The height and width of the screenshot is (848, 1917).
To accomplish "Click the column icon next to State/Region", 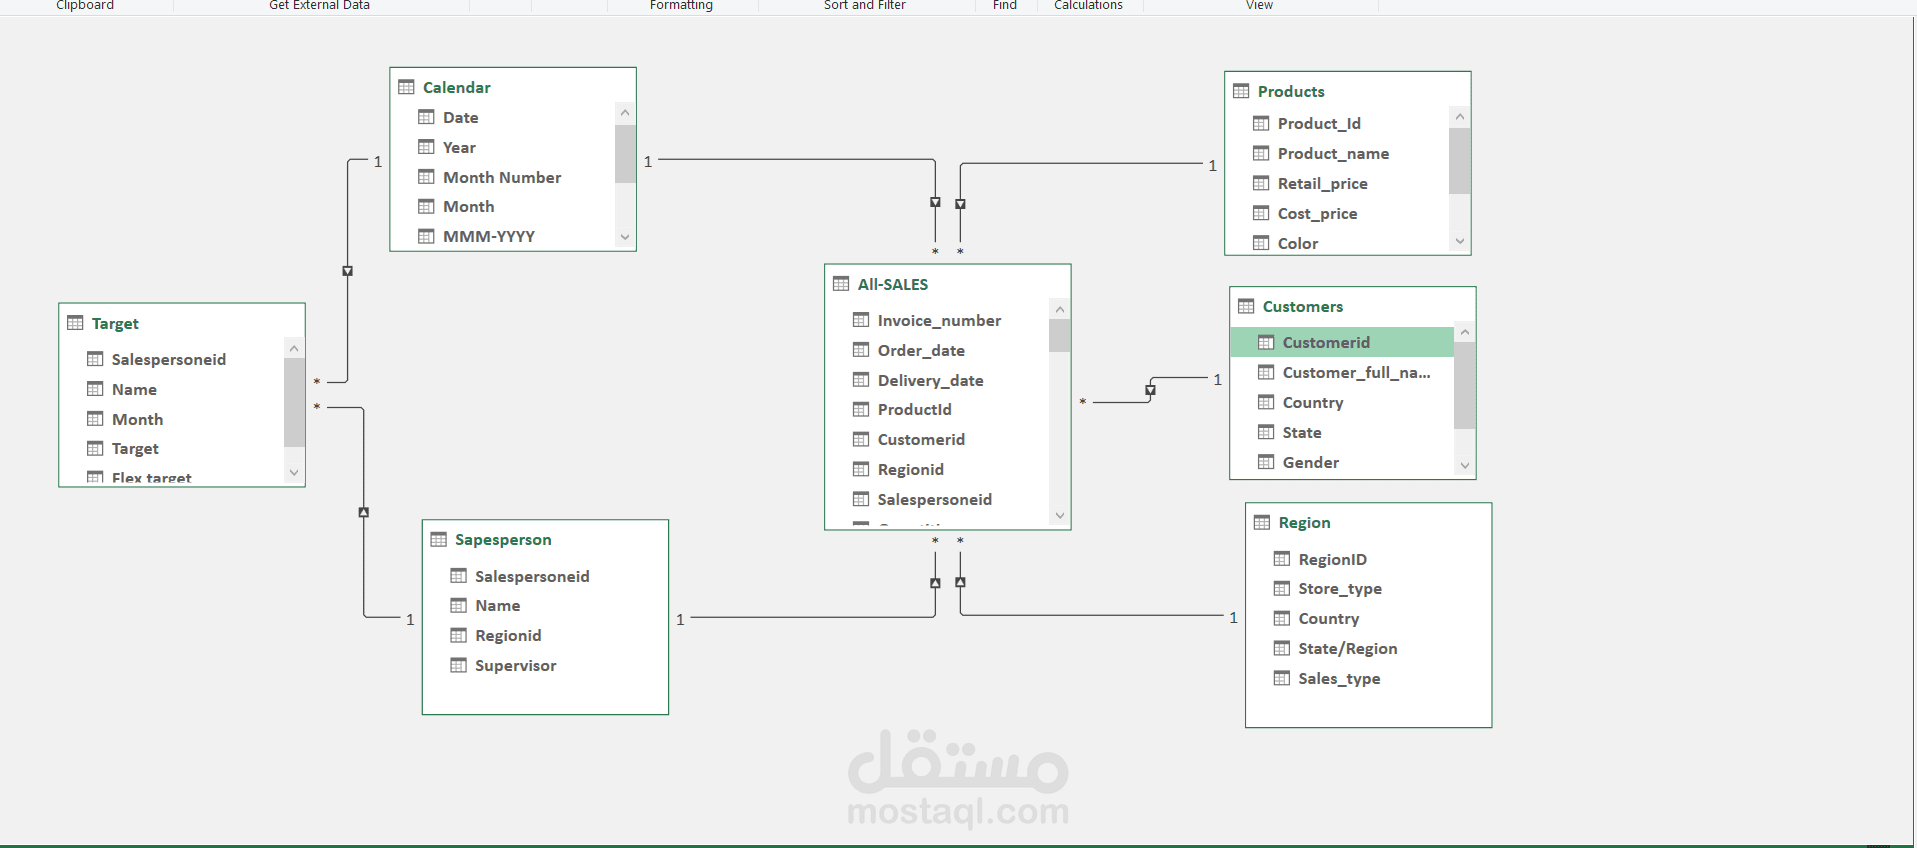I will [1282, 648].
